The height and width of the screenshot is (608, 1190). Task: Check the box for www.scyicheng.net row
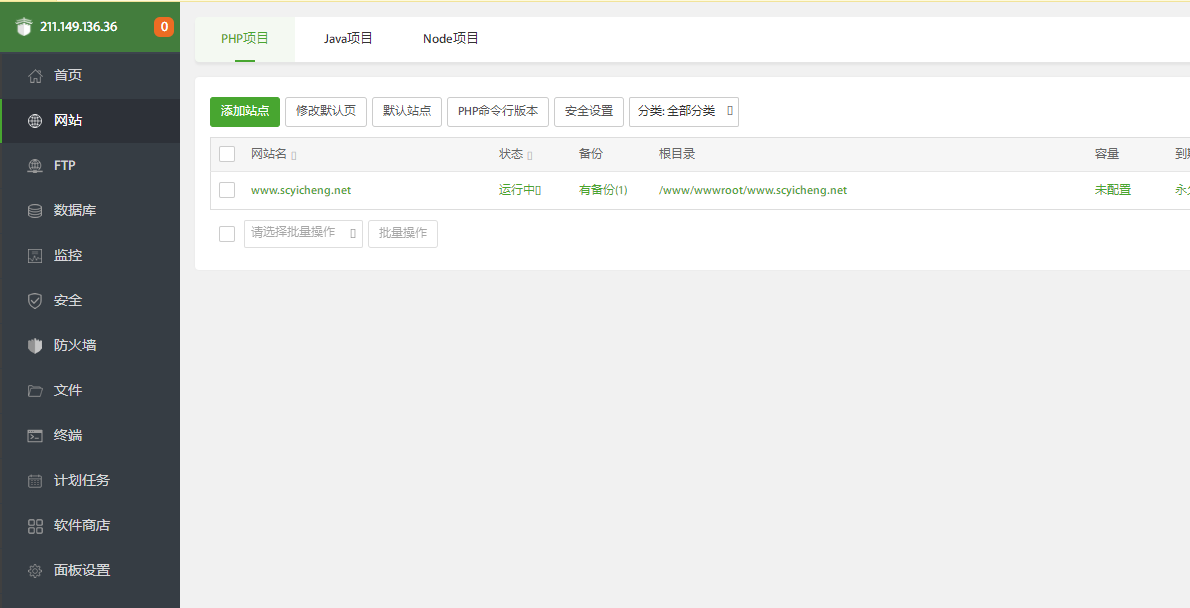[227, 190]
